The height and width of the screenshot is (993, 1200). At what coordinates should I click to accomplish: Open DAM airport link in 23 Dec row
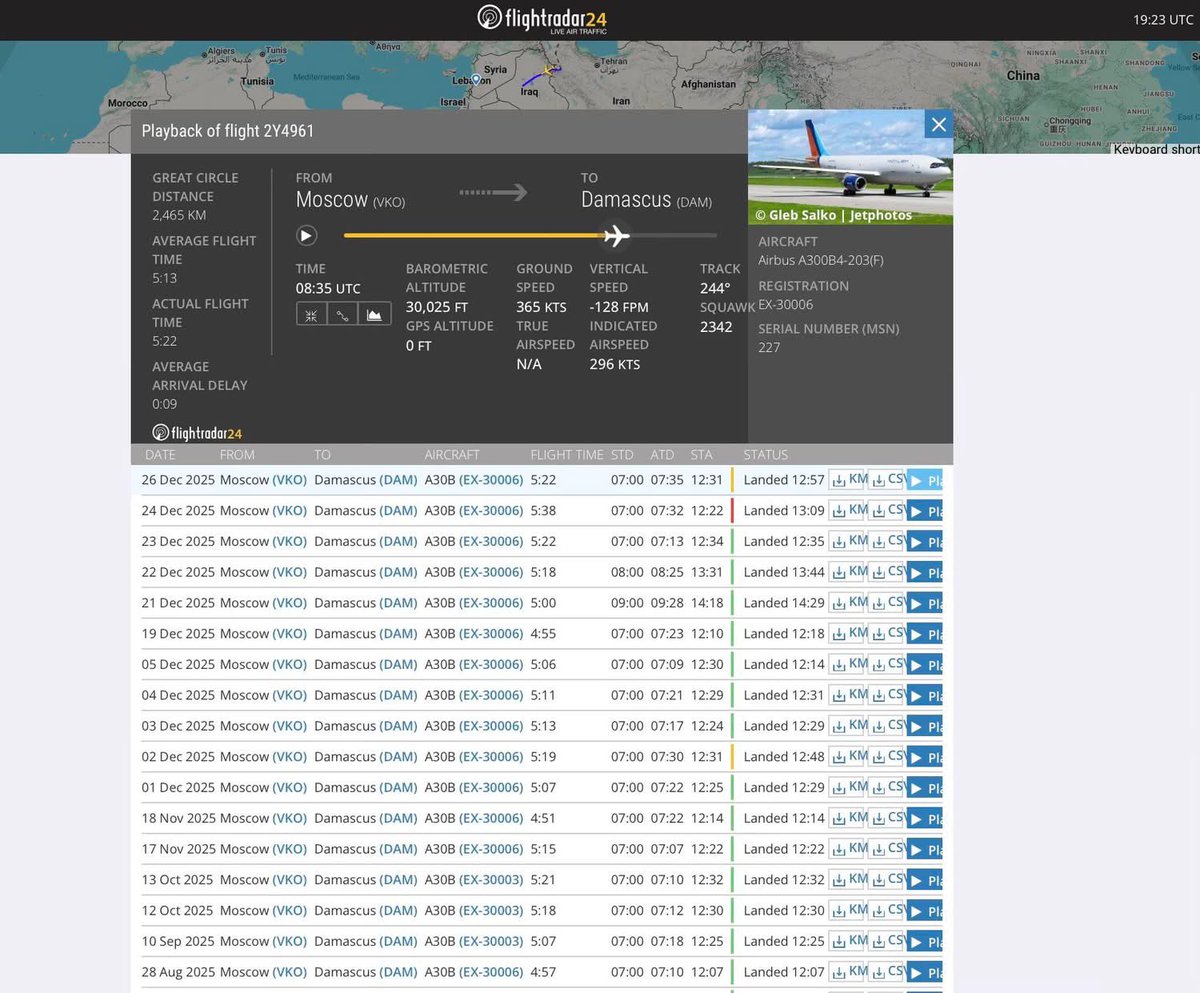398,542
